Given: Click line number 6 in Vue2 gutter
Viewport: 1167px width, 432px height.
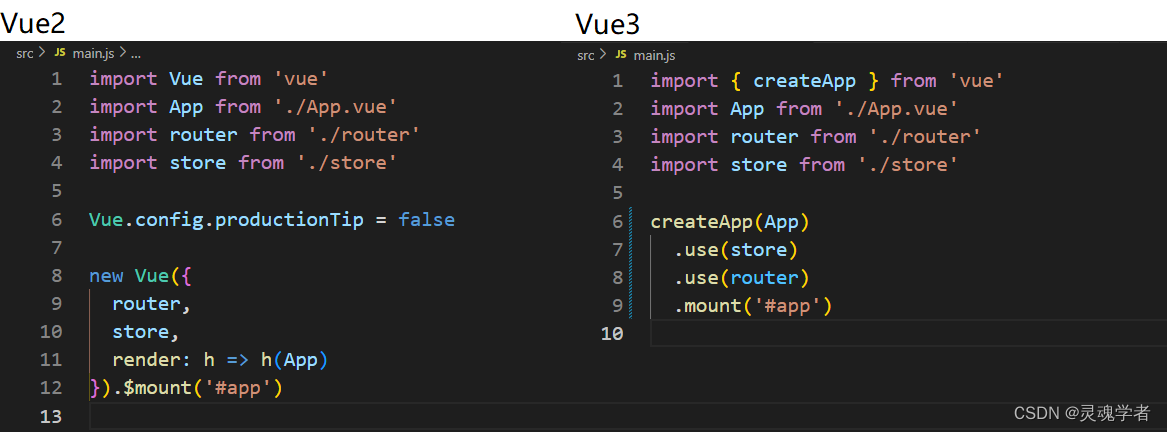Looking at the screenshot, I should 57,220.
